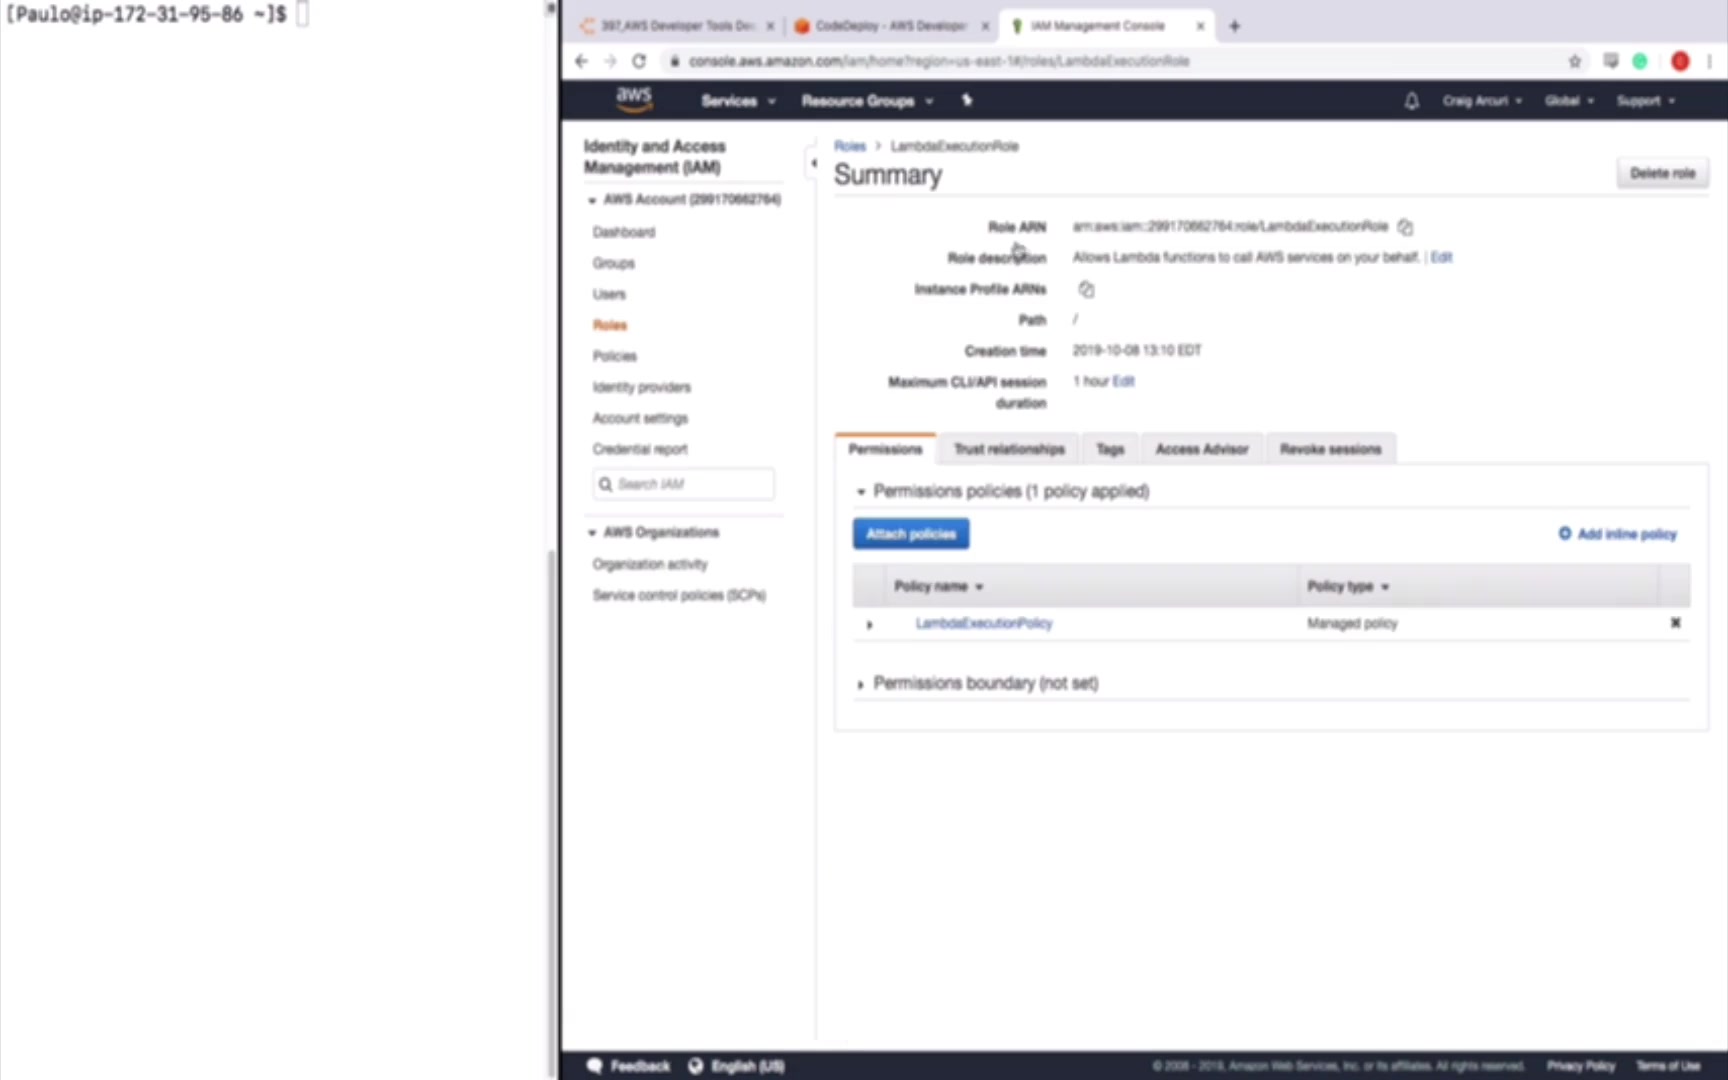Open Organization activity in the sidebar
1728x1080 pixels.
[x=650, y=564]
